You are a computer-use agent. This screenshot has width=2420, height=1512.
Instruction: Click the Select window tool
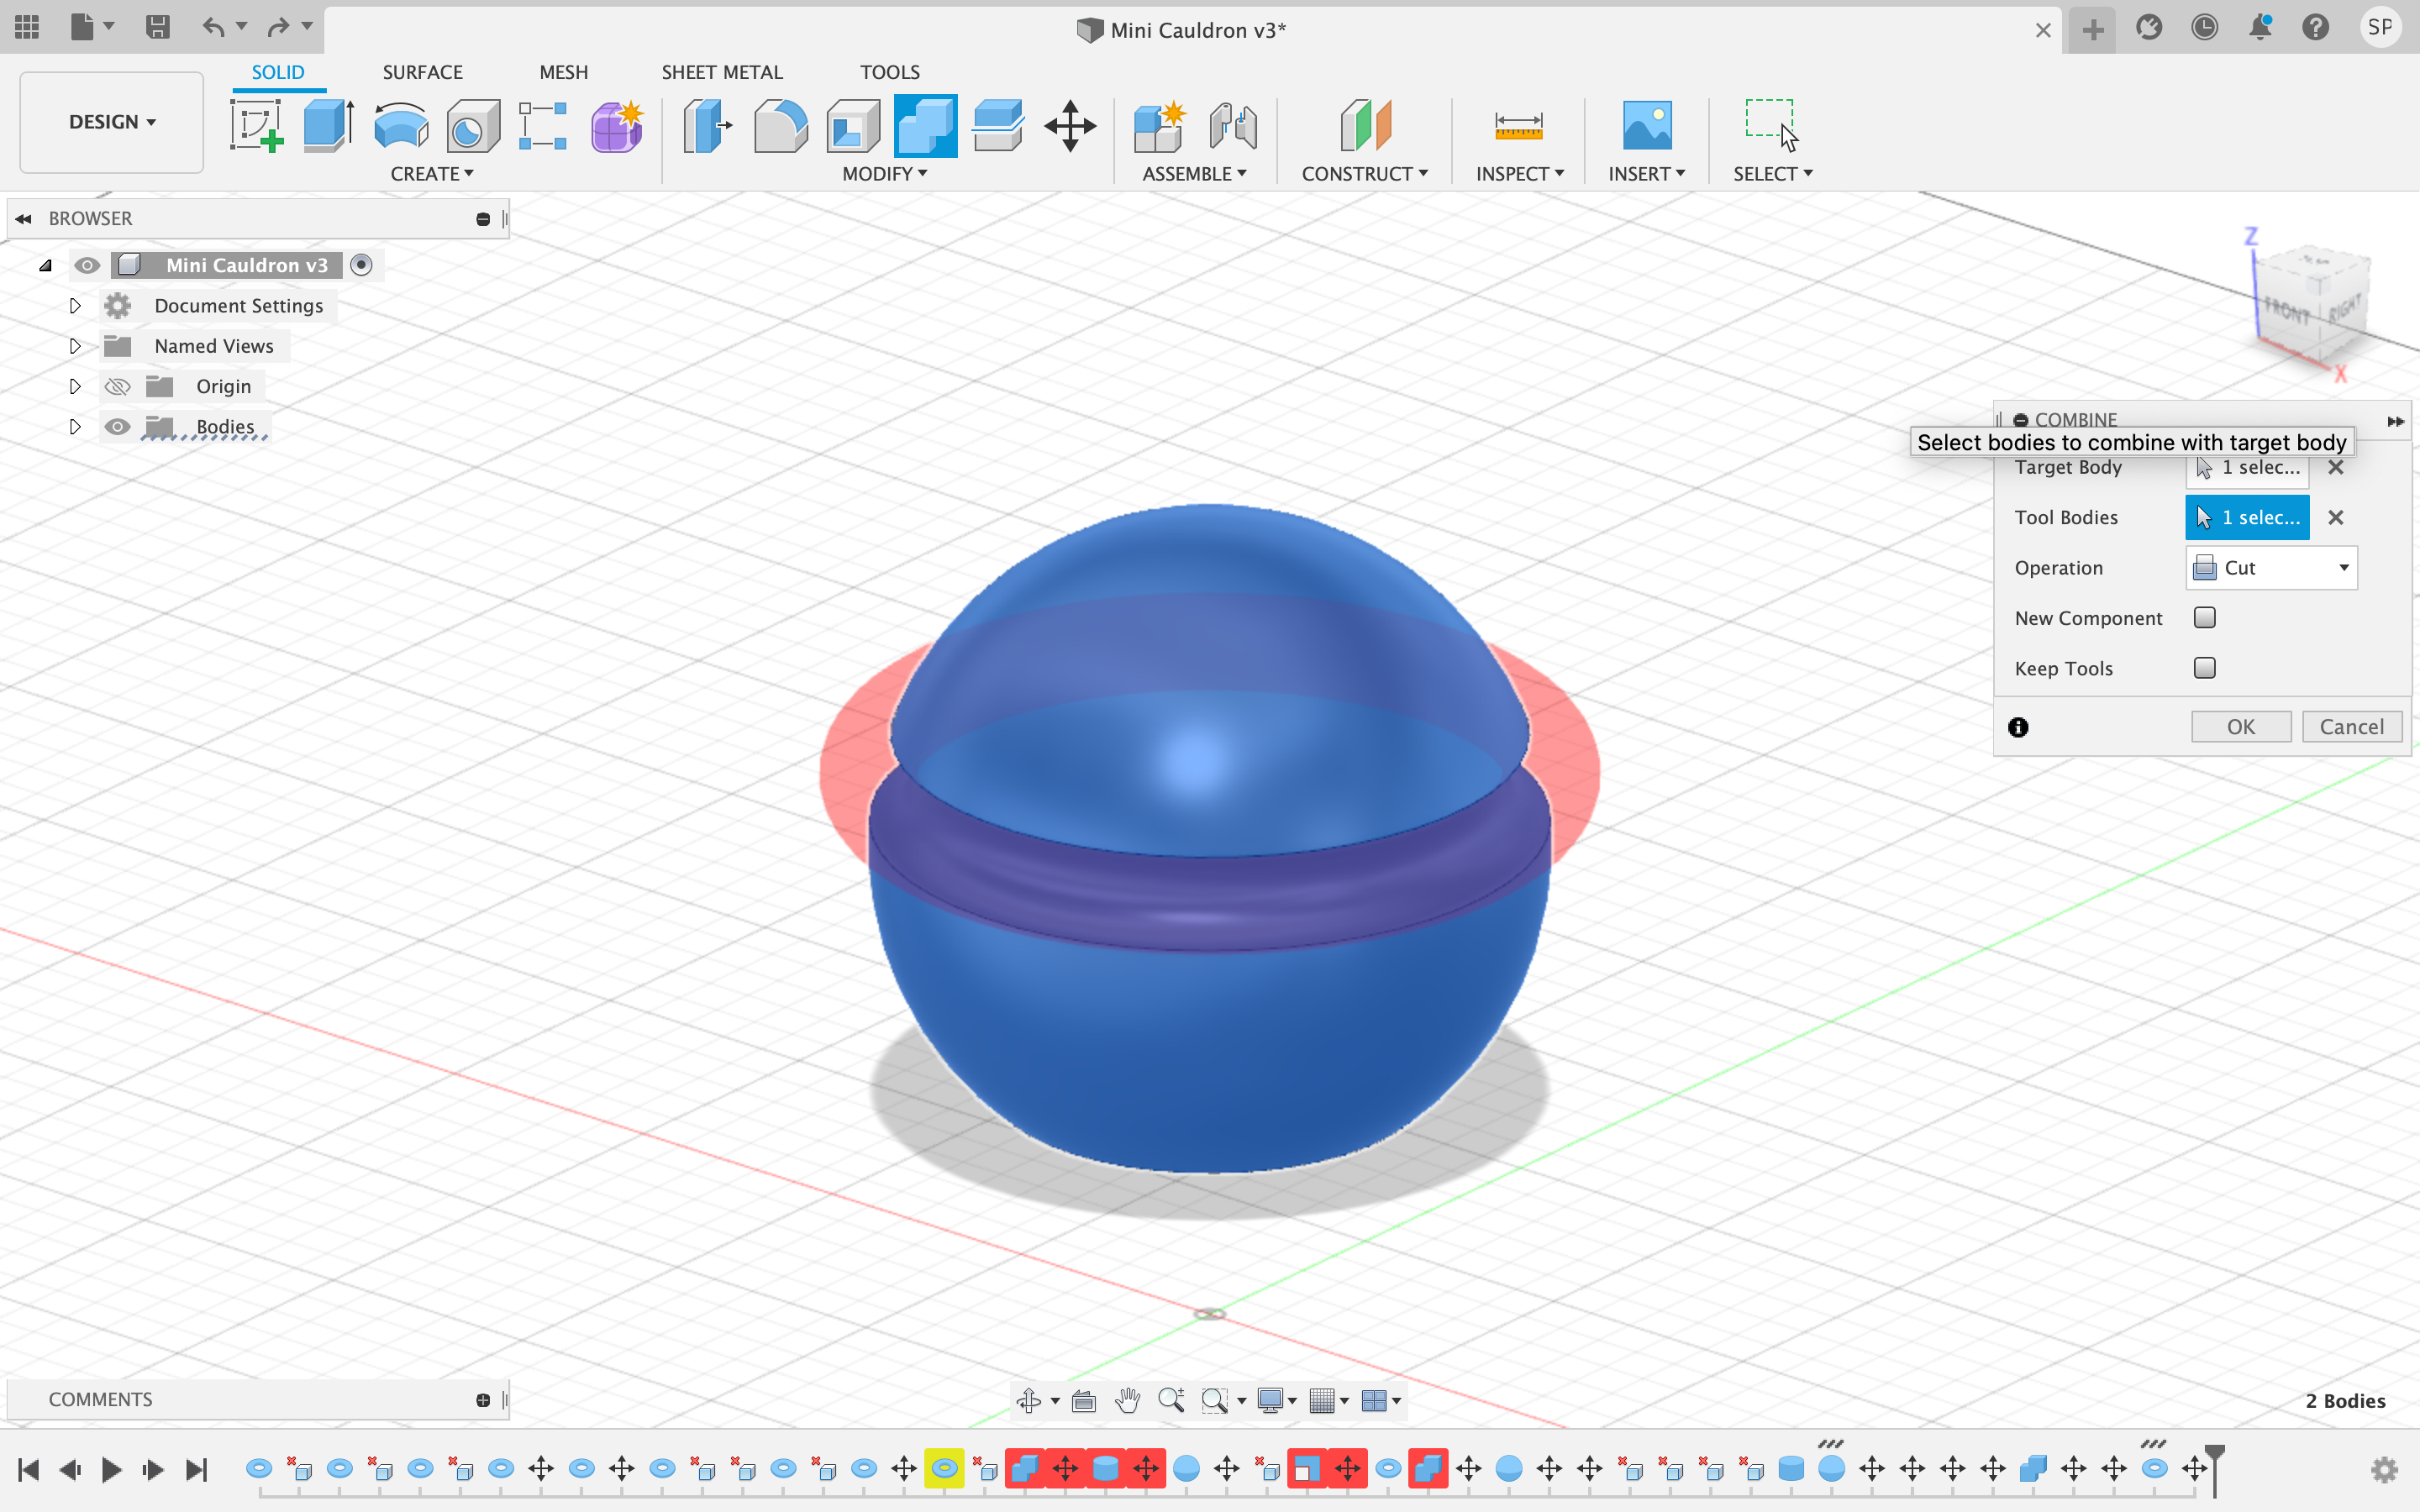point(1771,126)
